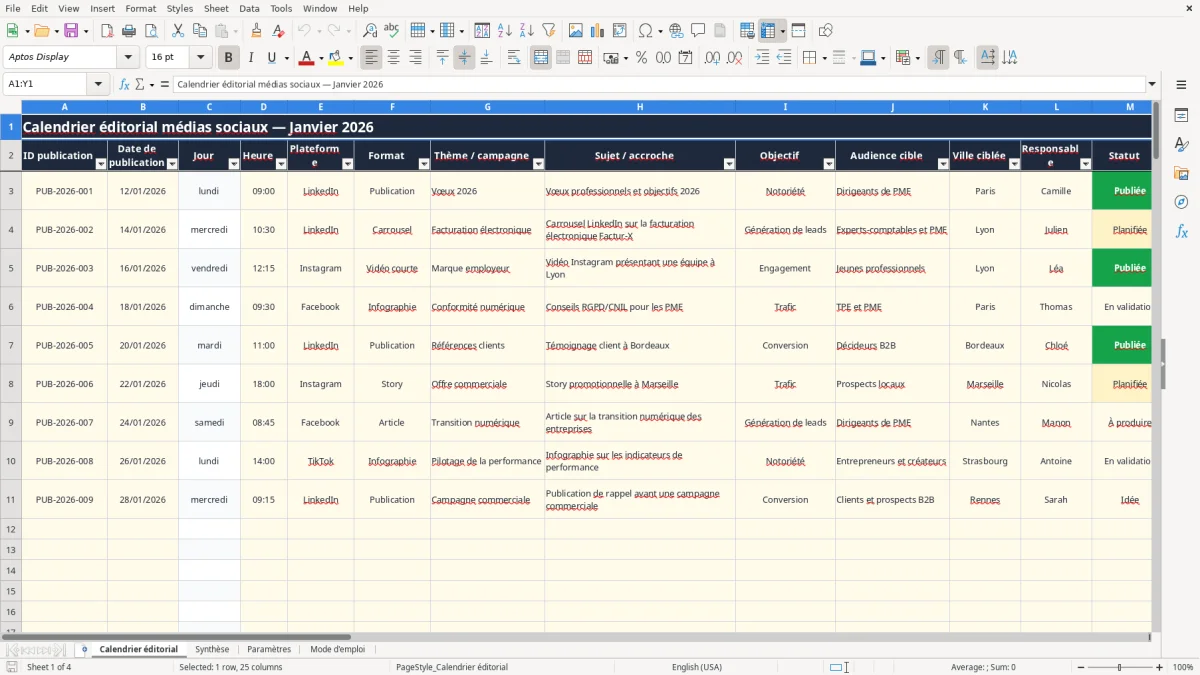Open the Sujet / accroche filter dropdown
The image size is (1200, 675).
click(729, 163)
